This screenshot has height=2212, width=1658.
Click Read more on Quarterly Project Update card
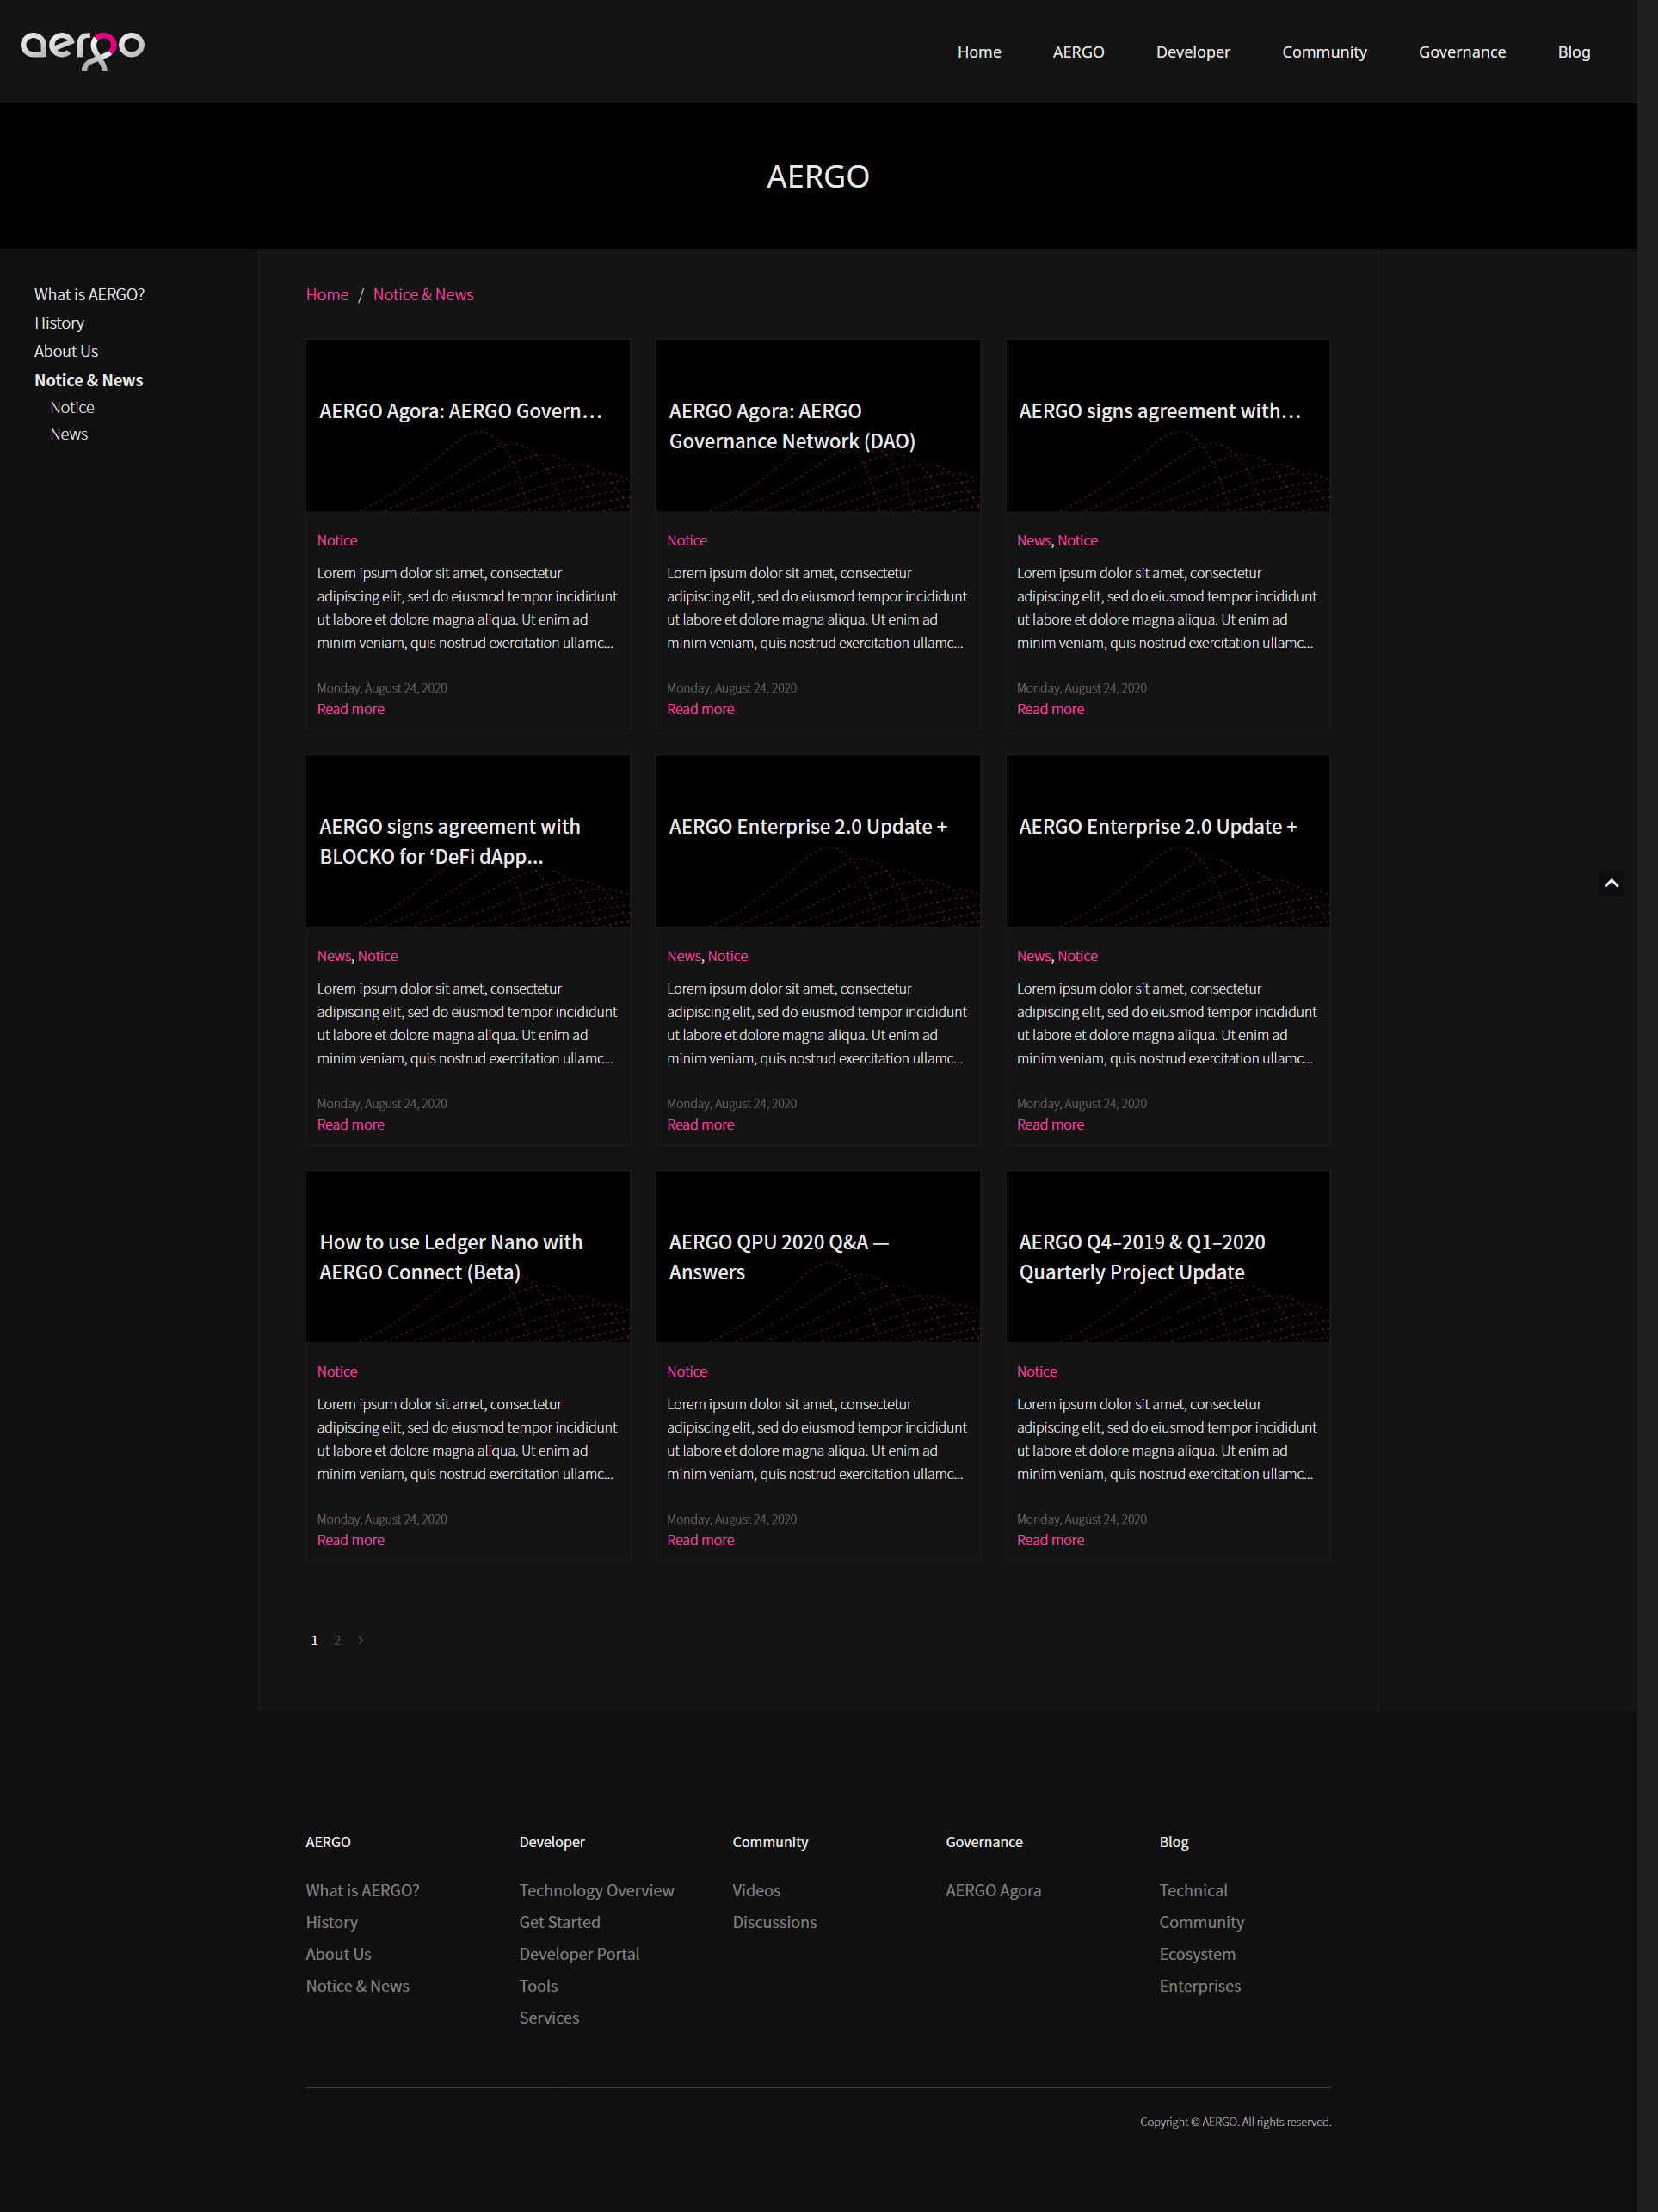pos(1050,1540)
